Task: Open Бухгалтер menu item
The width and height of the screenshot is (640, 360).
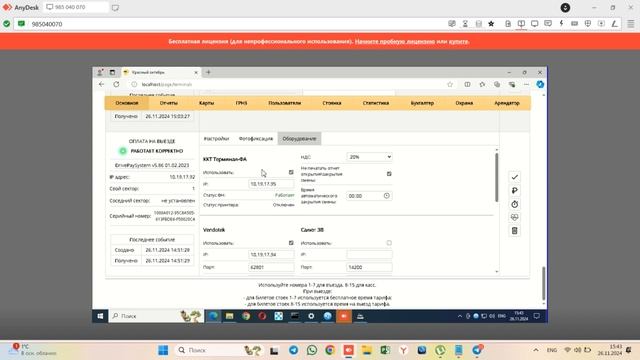Action: pos(422,103)
